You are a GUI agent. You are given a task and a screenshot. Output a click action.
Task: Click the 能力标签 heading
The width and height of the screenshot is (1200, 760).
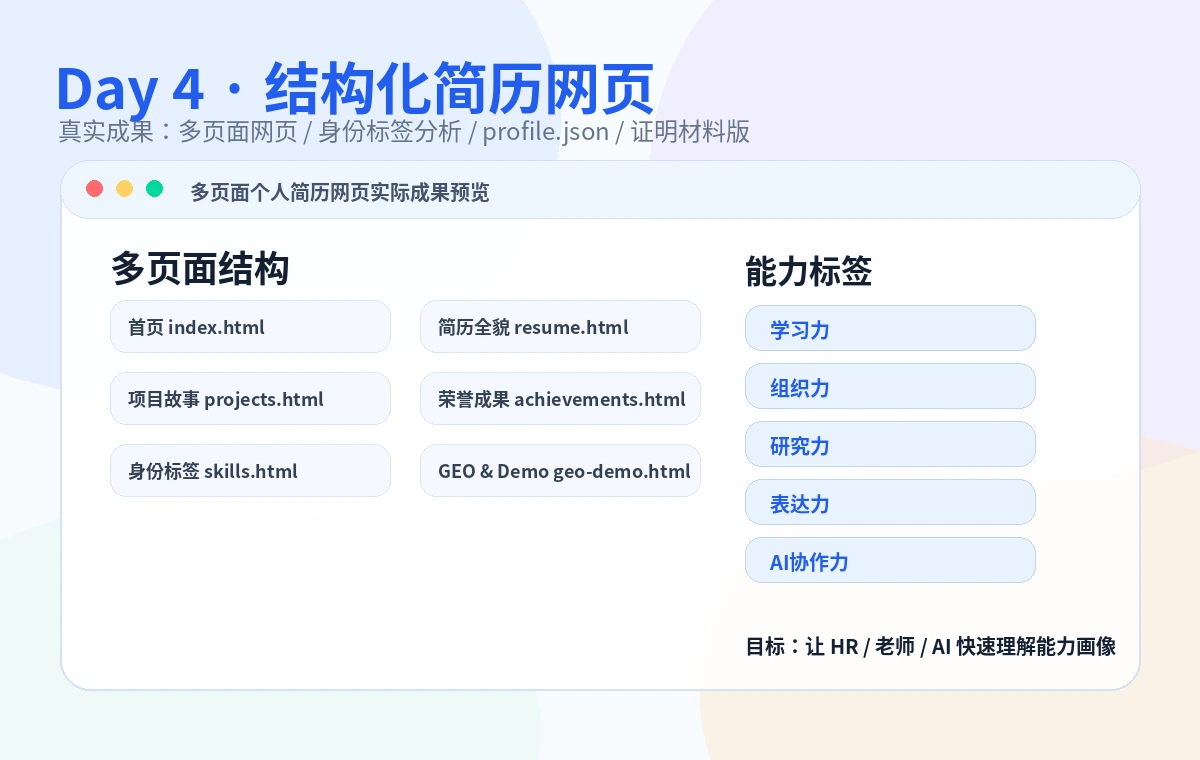[x=809, y=271]
